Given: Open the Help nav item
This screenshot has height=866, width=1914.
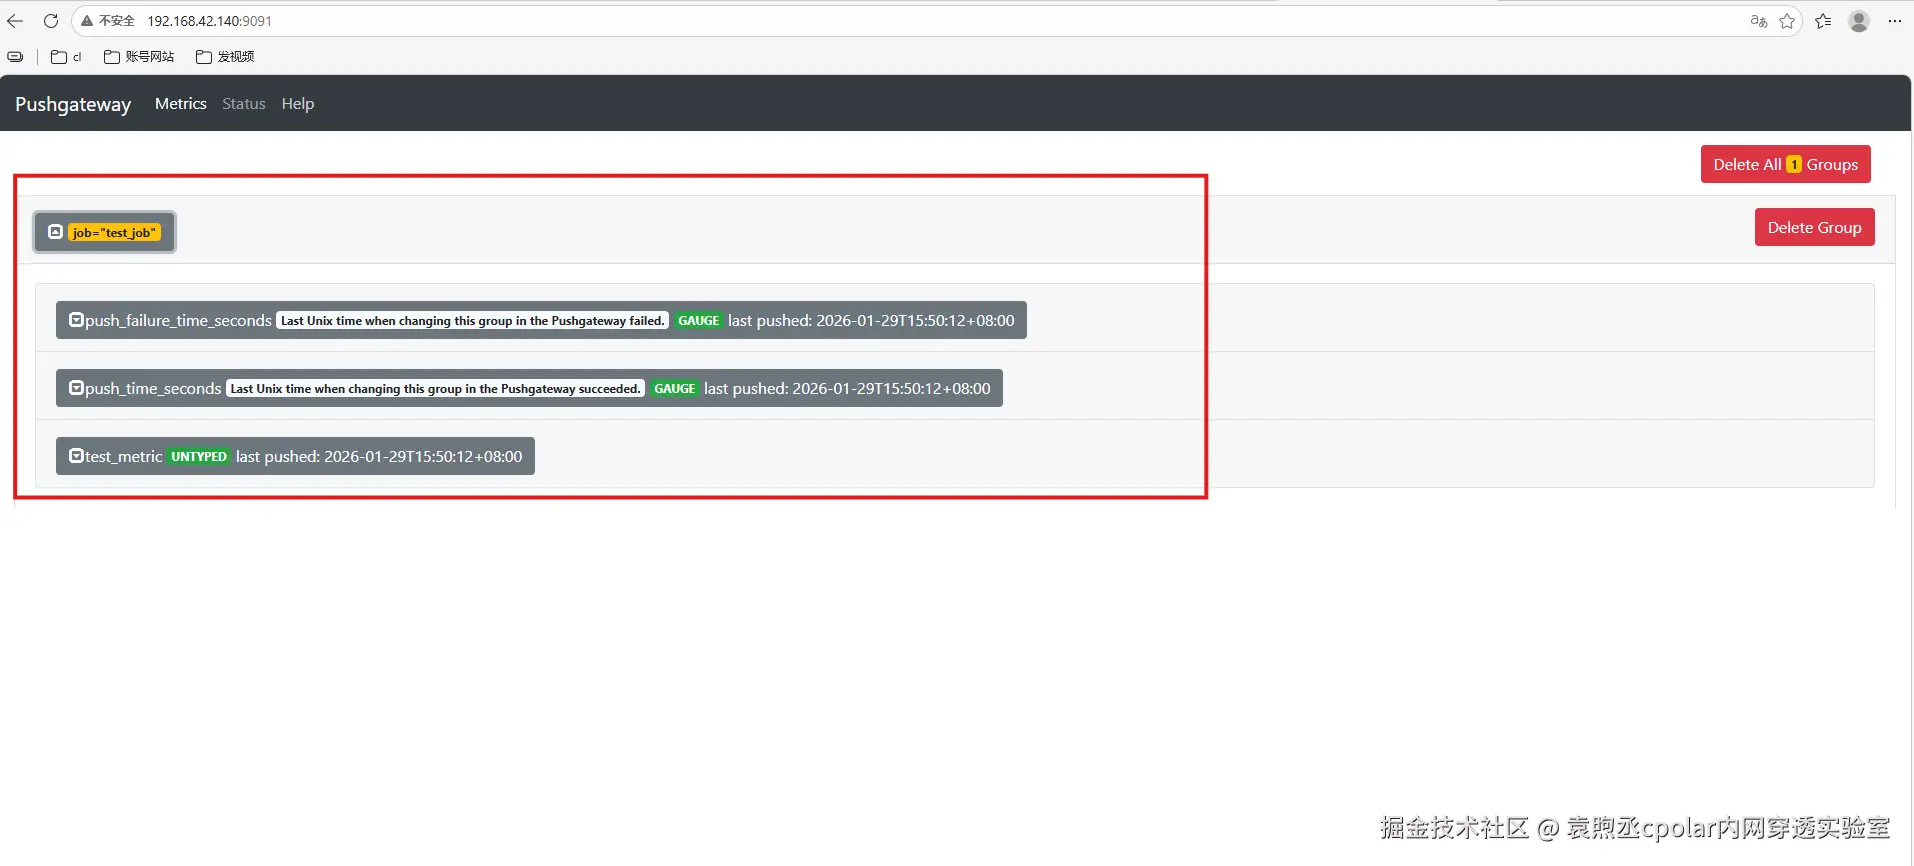Looking at the screenshot, I should click(298, 103).
